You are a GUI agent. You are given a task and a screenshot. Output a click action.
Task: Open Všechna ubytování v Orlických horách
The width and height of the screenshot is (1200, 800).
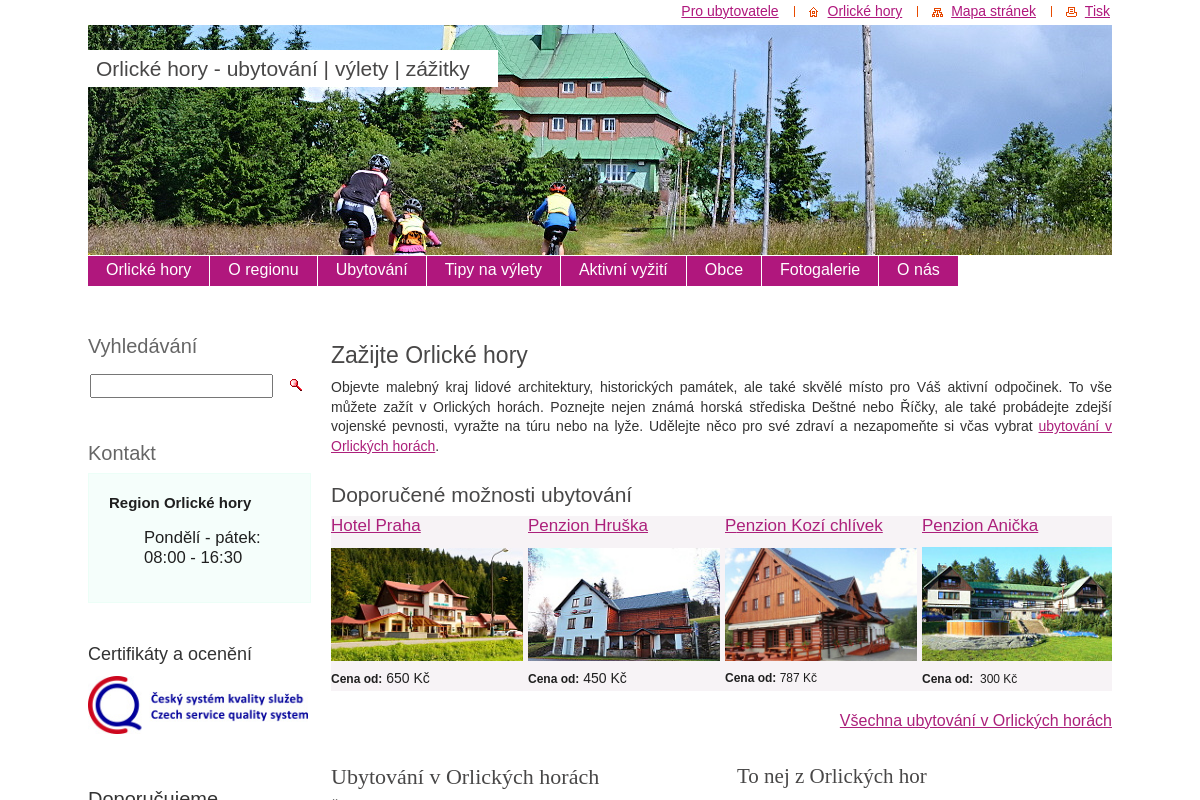(975, 720)
